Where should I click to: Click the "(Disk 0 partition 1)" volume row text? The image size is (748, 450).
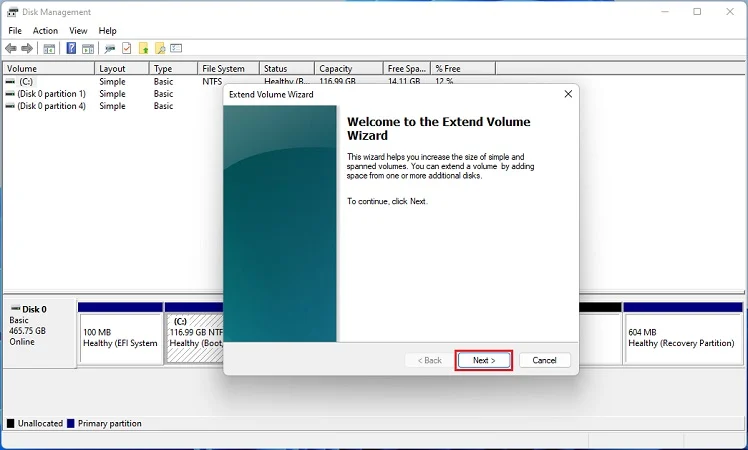(x=52, y=94)
